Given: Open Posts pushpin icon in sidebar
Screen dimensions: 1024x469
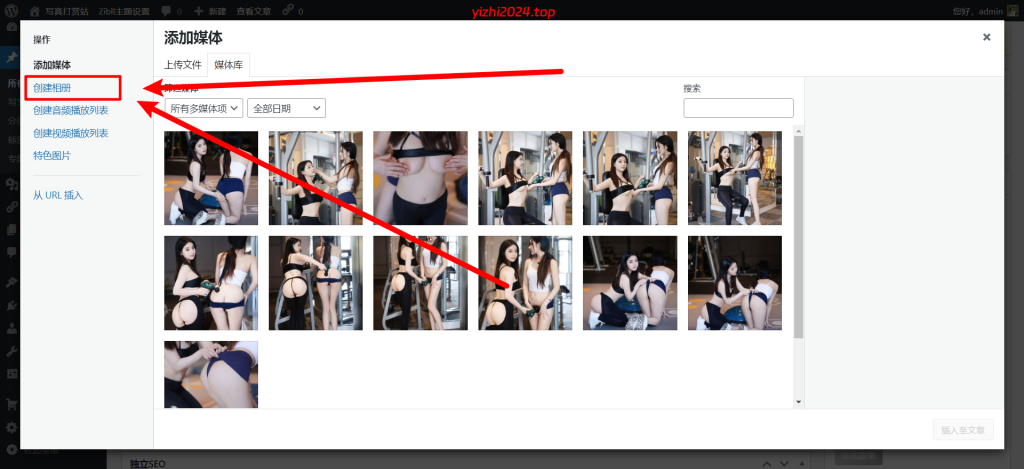Looking at the screenshot, I should (x=11, y=57).
